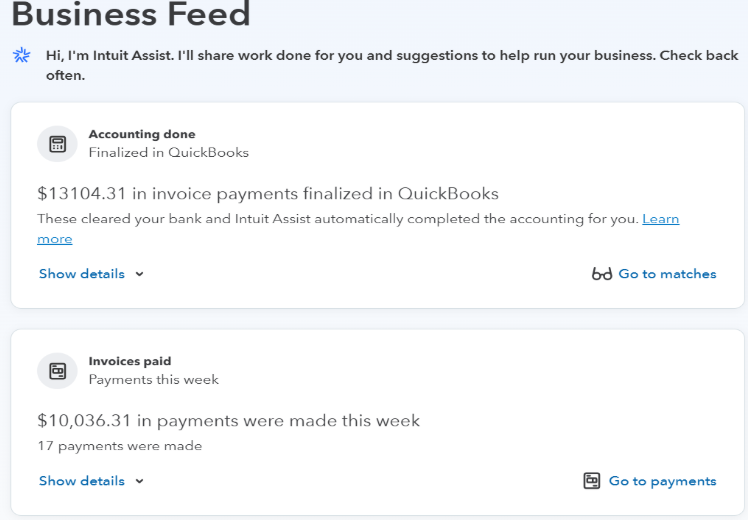The width and height of the screenshot is (748, 520).
Task: Click the Accounting done card title
Action: point(142,134)
